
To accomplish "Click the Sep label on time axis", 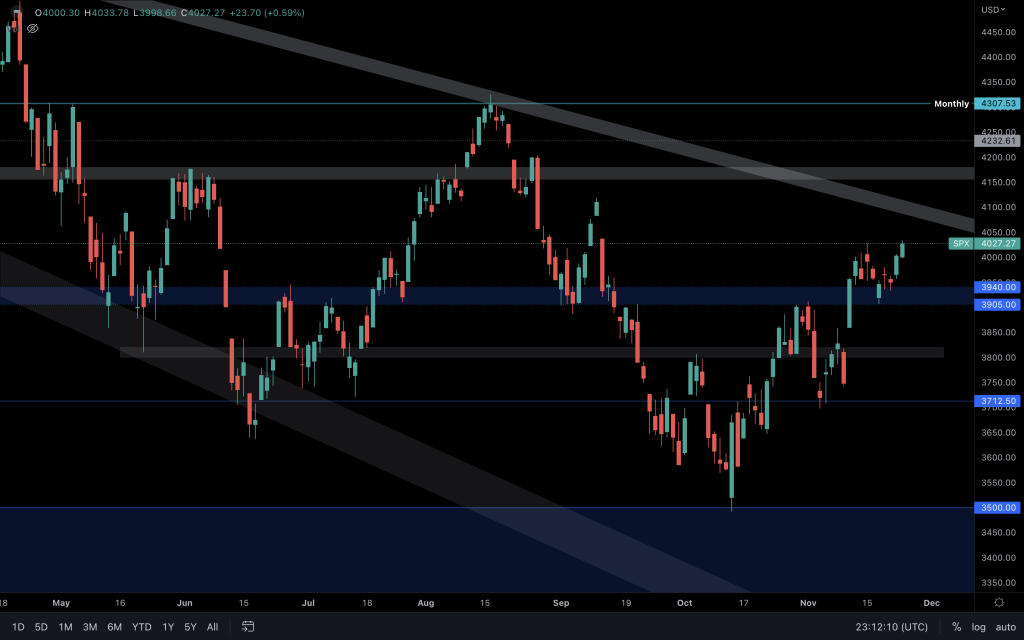I will pyautogui.click(x=561, y=603).
